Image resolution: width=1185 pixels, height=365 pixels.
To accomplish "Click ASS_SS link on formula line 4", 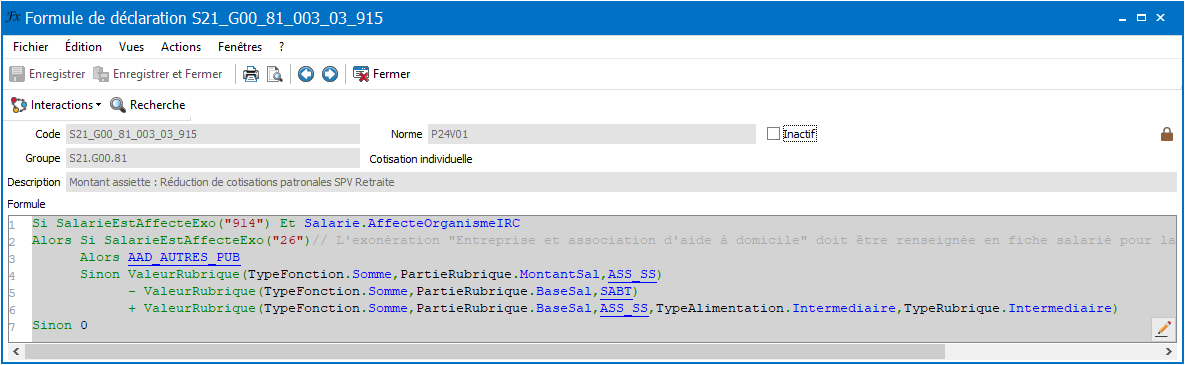I will pyautogui.click(x=632, y=274).
